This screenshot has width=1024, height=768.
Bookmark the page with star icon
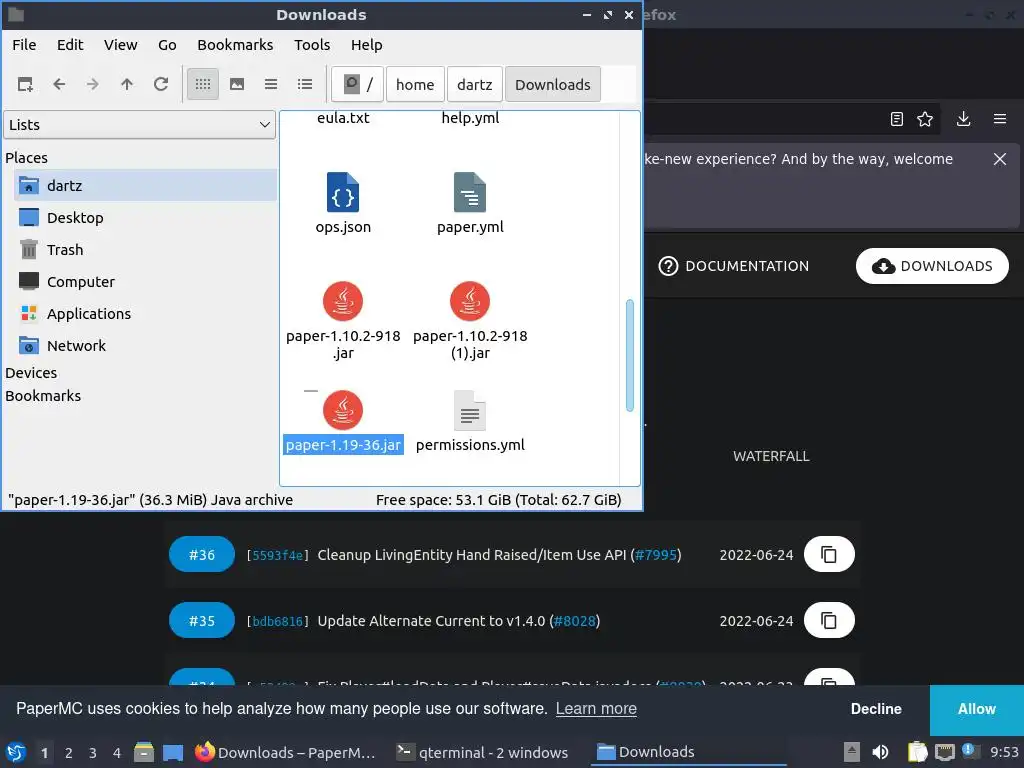click(x=925, y=119)
